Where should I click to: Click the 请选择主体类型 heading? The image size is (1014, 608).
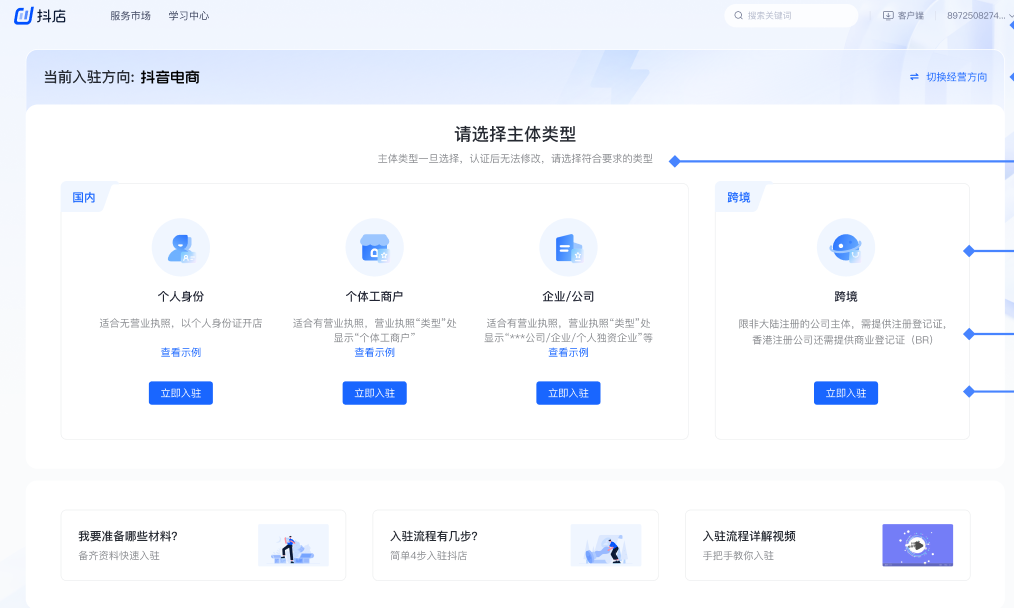(x=515, y=134)
